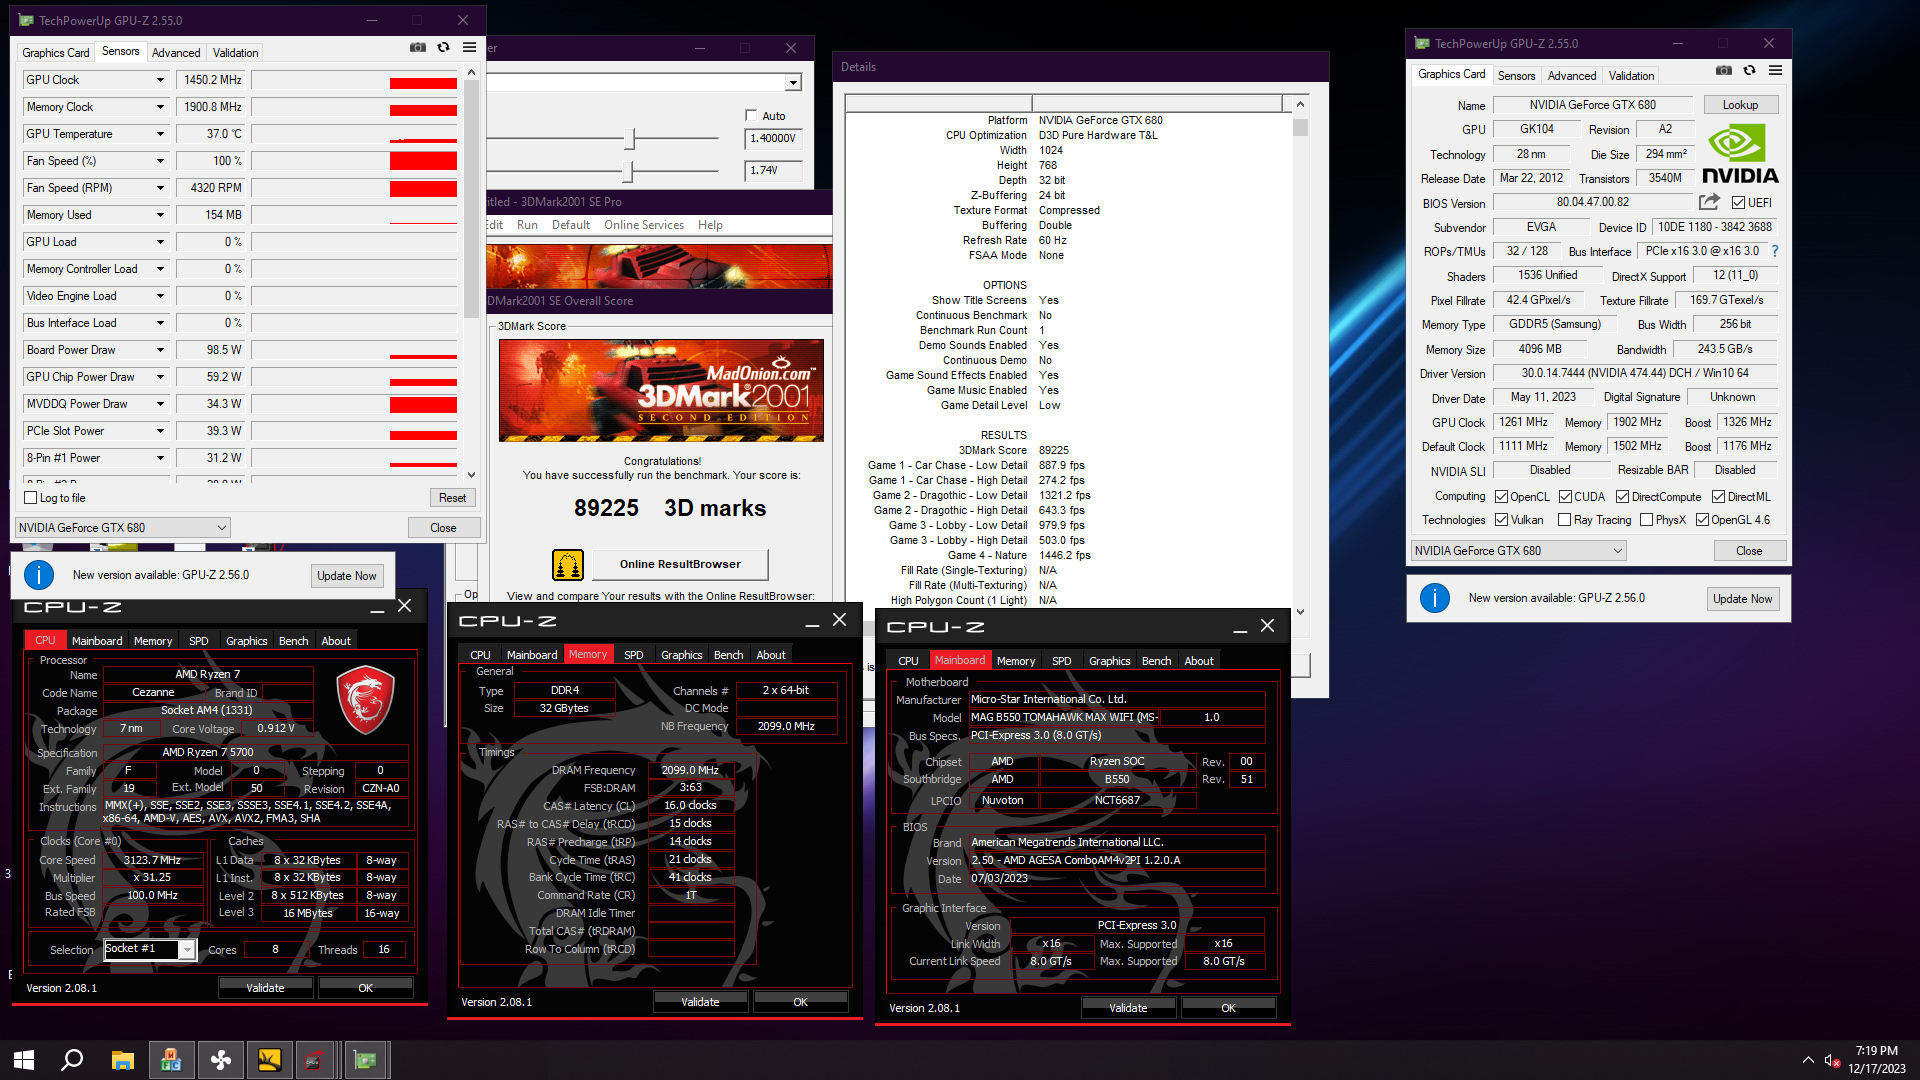
Task: Open PCIe Slot Power sensor dropdown
Action: [x=160, y=431]
